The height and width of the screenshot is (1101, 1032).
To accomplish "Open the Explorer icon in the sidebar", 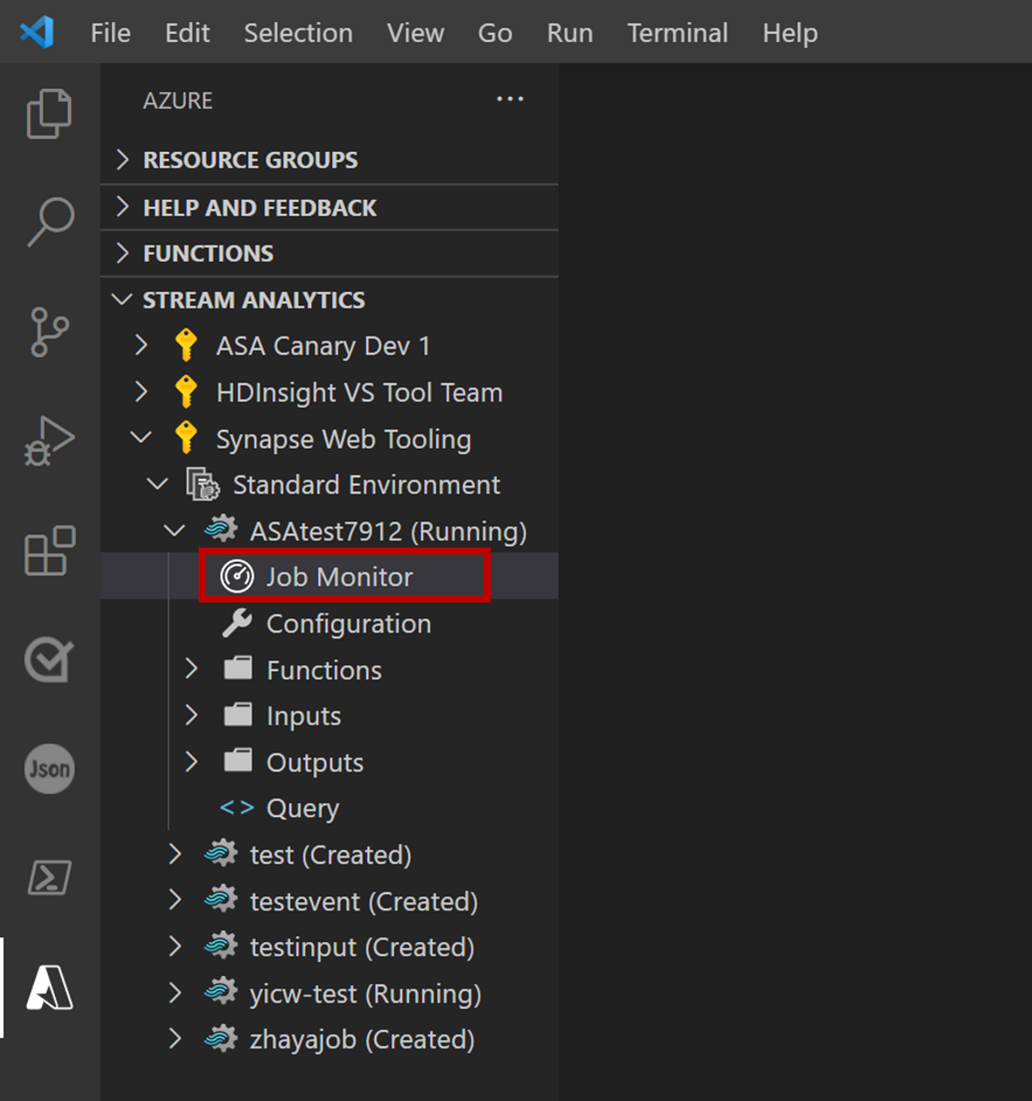I will tap(49, 113).
